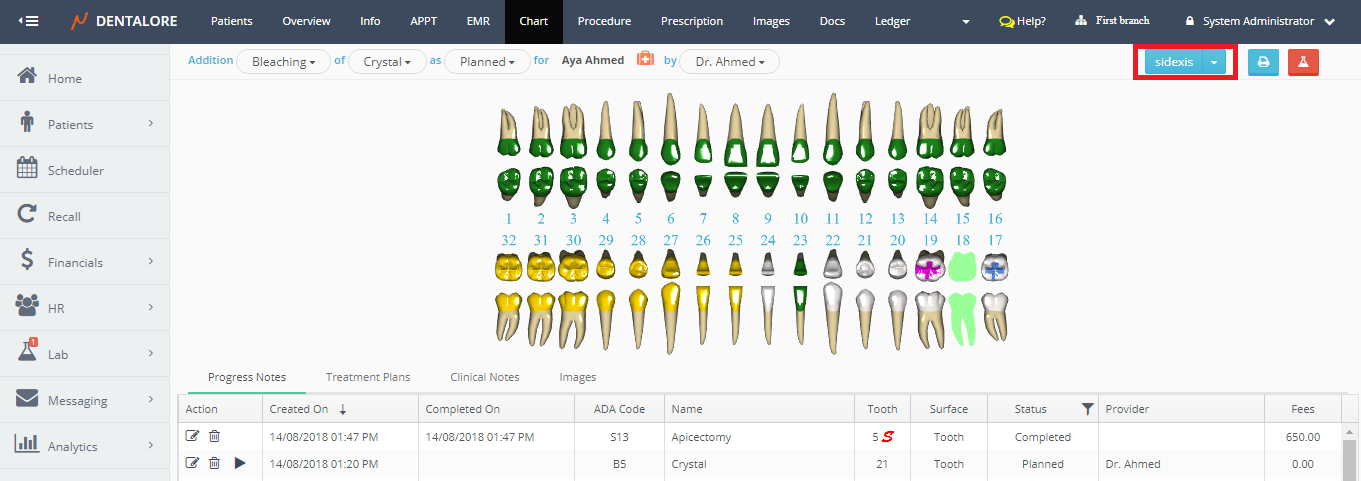Open the Dr. Ahmed provider dropdown
1361x481 pixels.
pos(729,62)
